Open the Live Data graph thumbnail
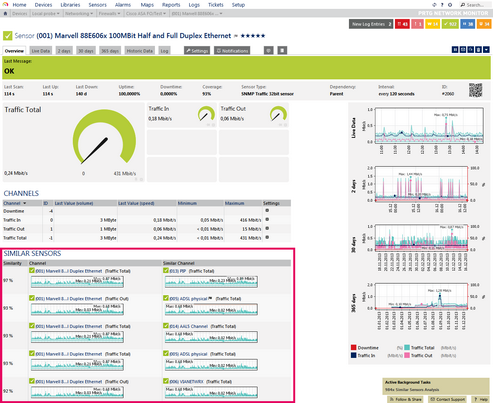493x403 pixels. pyautogui.click(x=429, y=125)
